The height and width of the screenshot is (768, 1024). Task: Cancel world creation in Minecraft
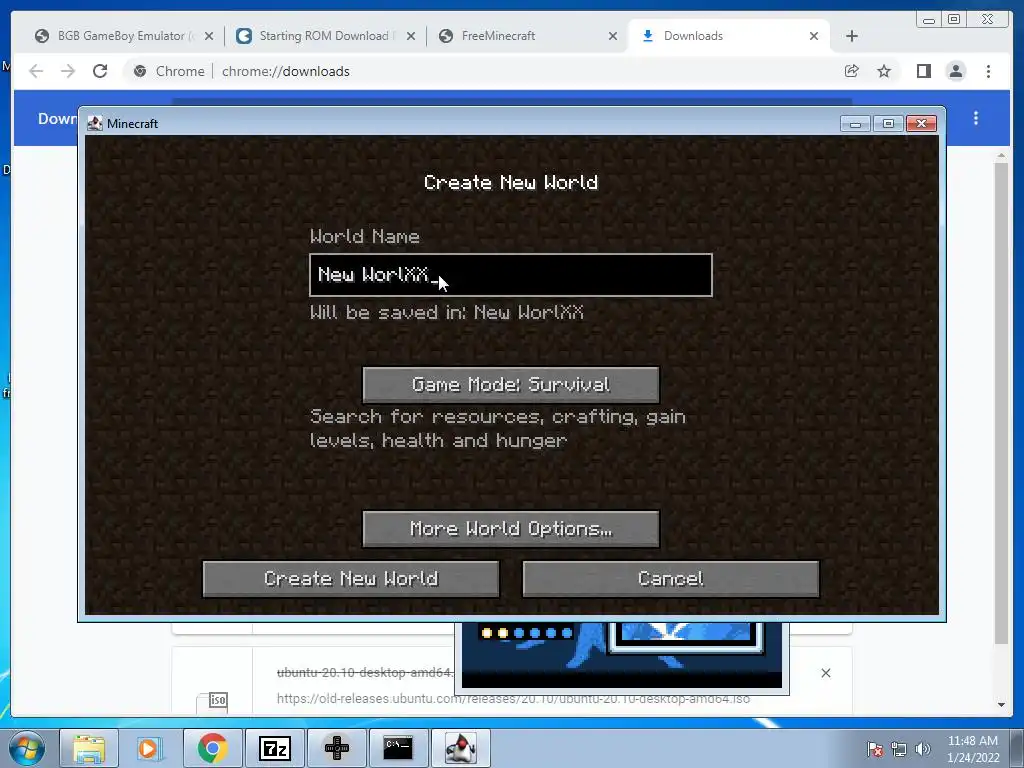671,579
